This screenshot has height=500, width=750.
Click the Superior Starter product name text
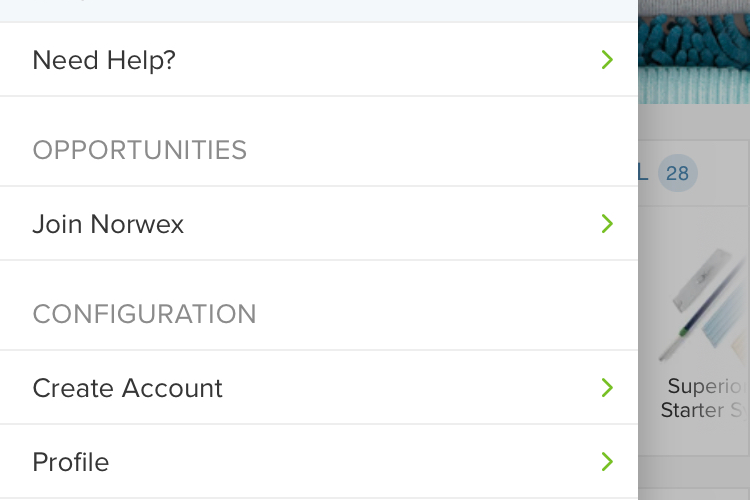(x=703, y=398)
